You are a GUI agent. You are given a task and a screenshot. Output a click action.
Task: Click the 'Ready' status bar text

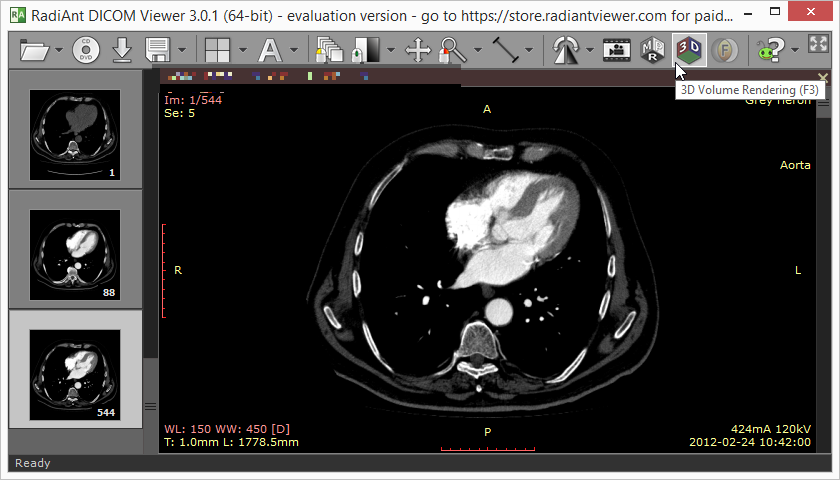pos(33,463)
